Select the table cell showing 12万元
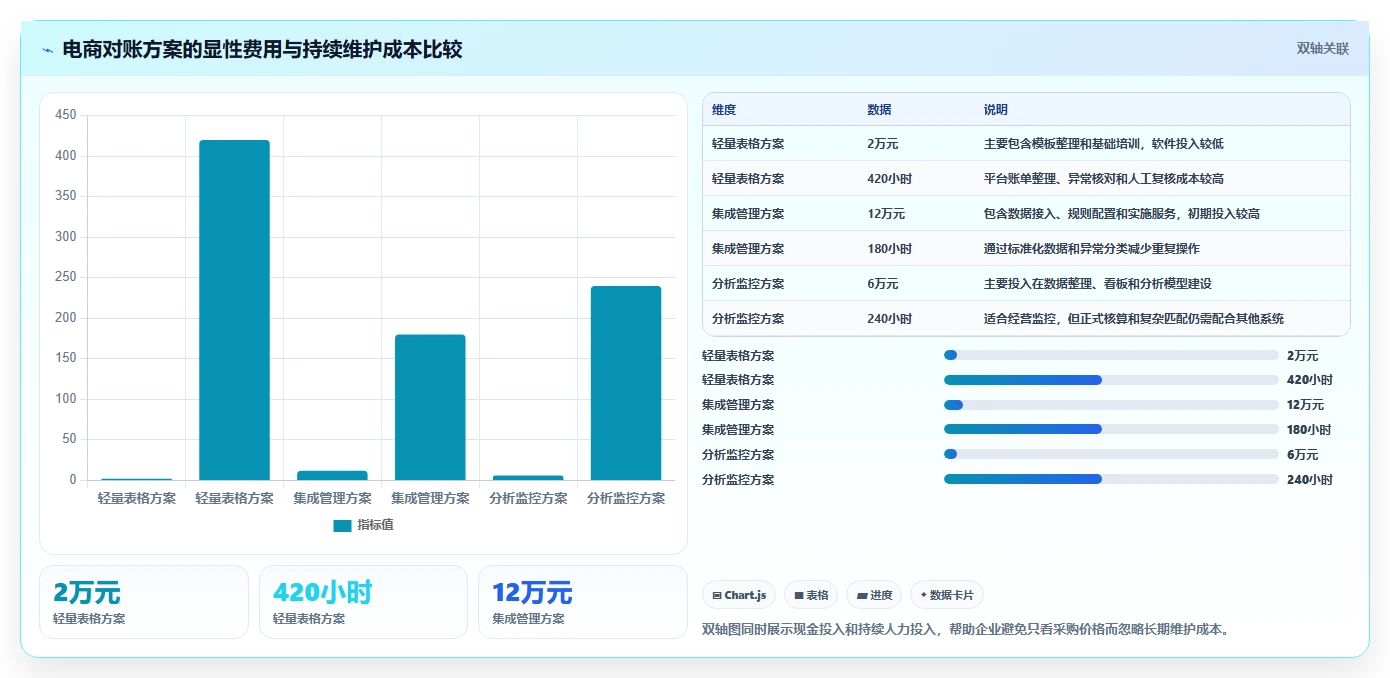The image size is (1390, 678). pos(886,214)
